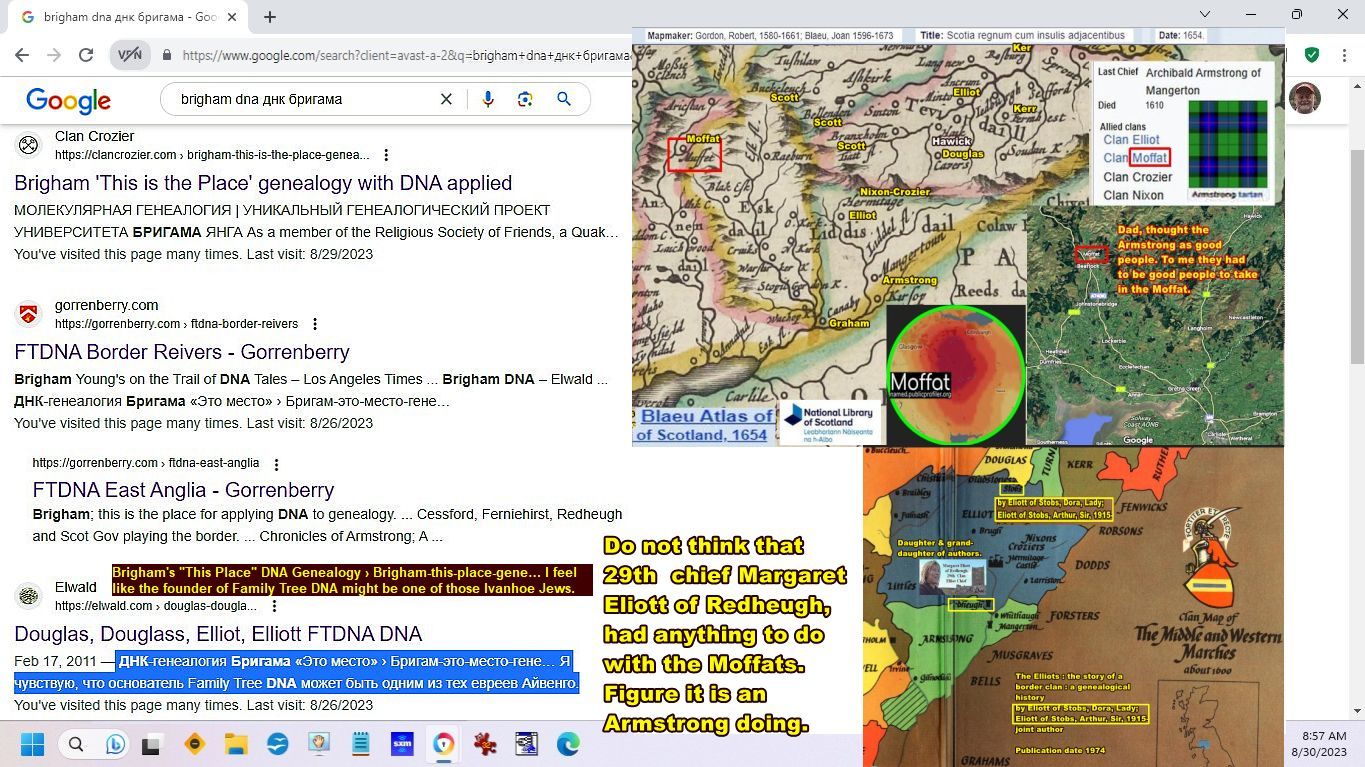Close the brigham dna search tab
The image size is (1365, 767).
click(x=233, y=17)
